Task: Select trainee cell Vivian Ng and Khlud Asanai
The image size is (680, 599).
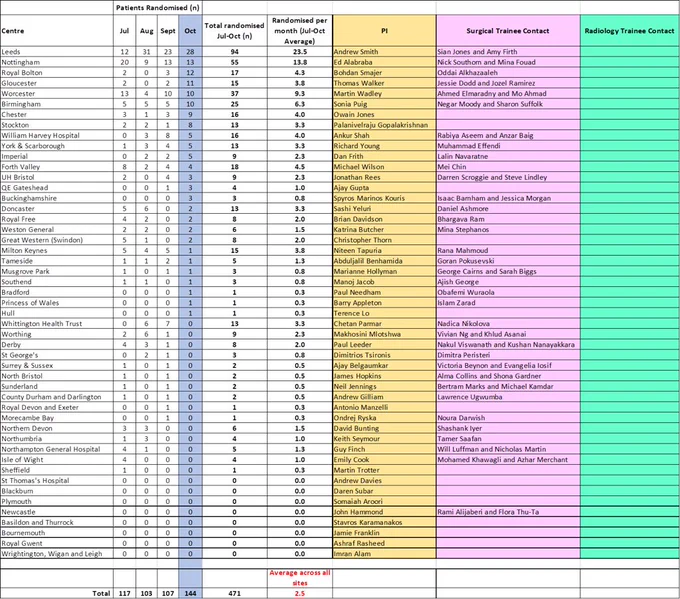Action: pyautogui.click(x=508, y=334)
